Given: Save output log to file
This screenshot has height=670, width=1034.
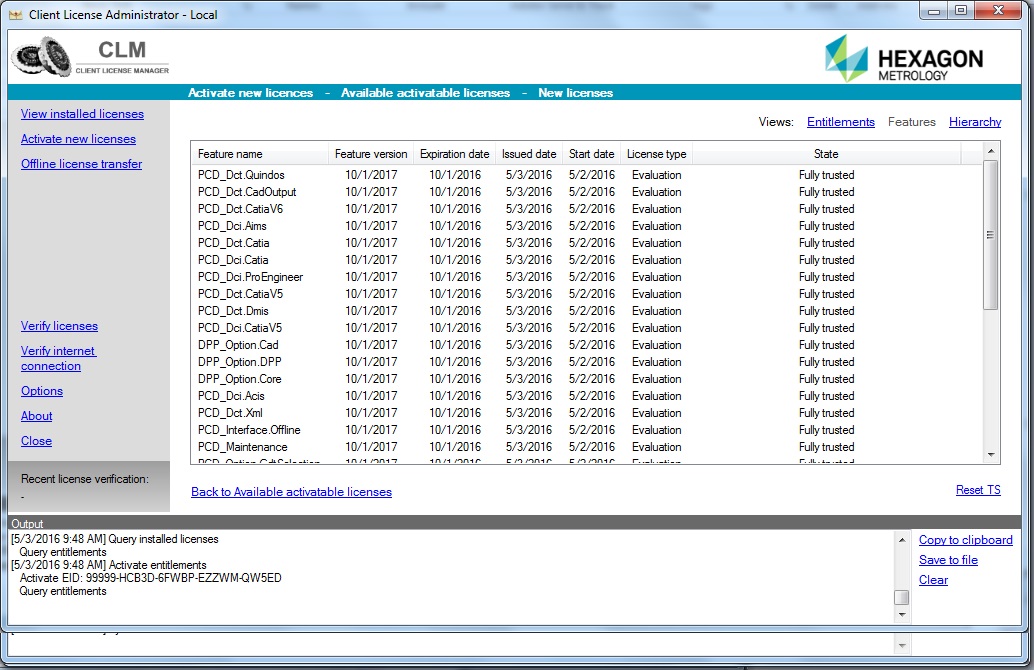Looking at the screenshot, I should tap(948, 560).
